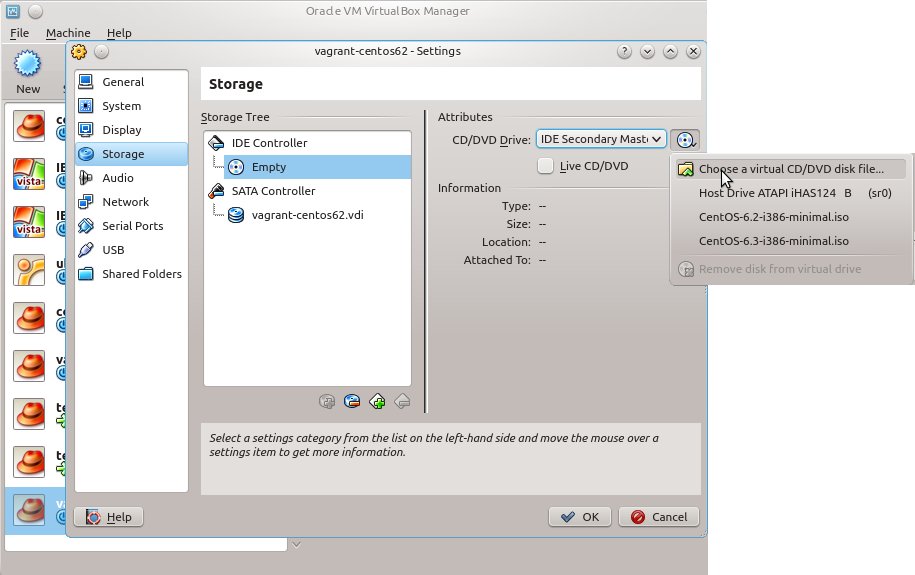Click the remove controller icon below storage tree
This screenshot has width=915, height=575.
[x=402, y=402]
